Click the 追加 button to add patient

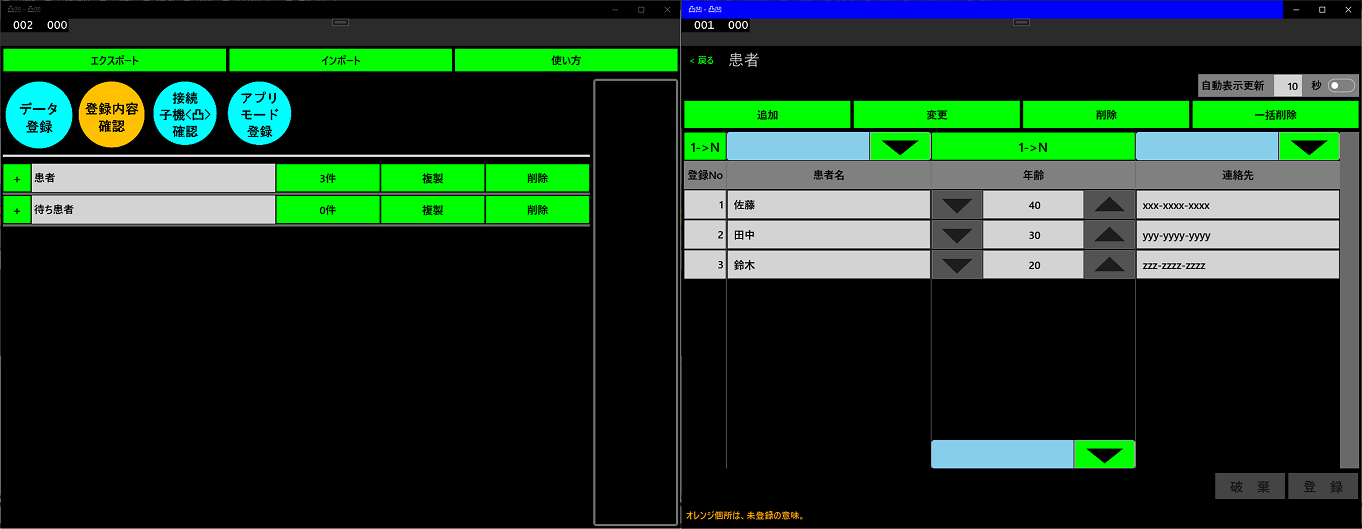click(x=767, y=115)
